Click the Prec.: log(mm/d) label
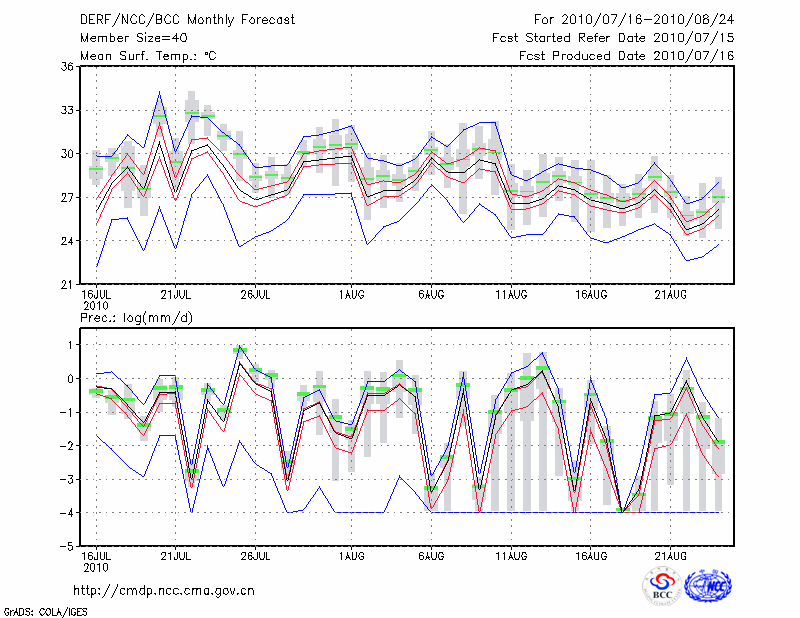Screen dimensions: 800x618 pyautogui.click(x=134, y=317)
